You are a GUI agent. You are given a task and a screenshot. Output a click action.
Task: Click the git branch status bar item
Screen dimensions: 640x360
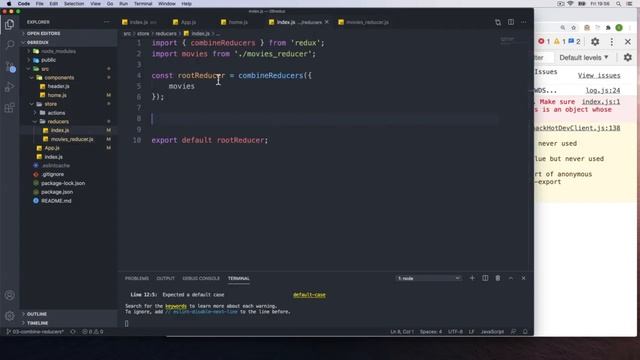pos(35,331)
